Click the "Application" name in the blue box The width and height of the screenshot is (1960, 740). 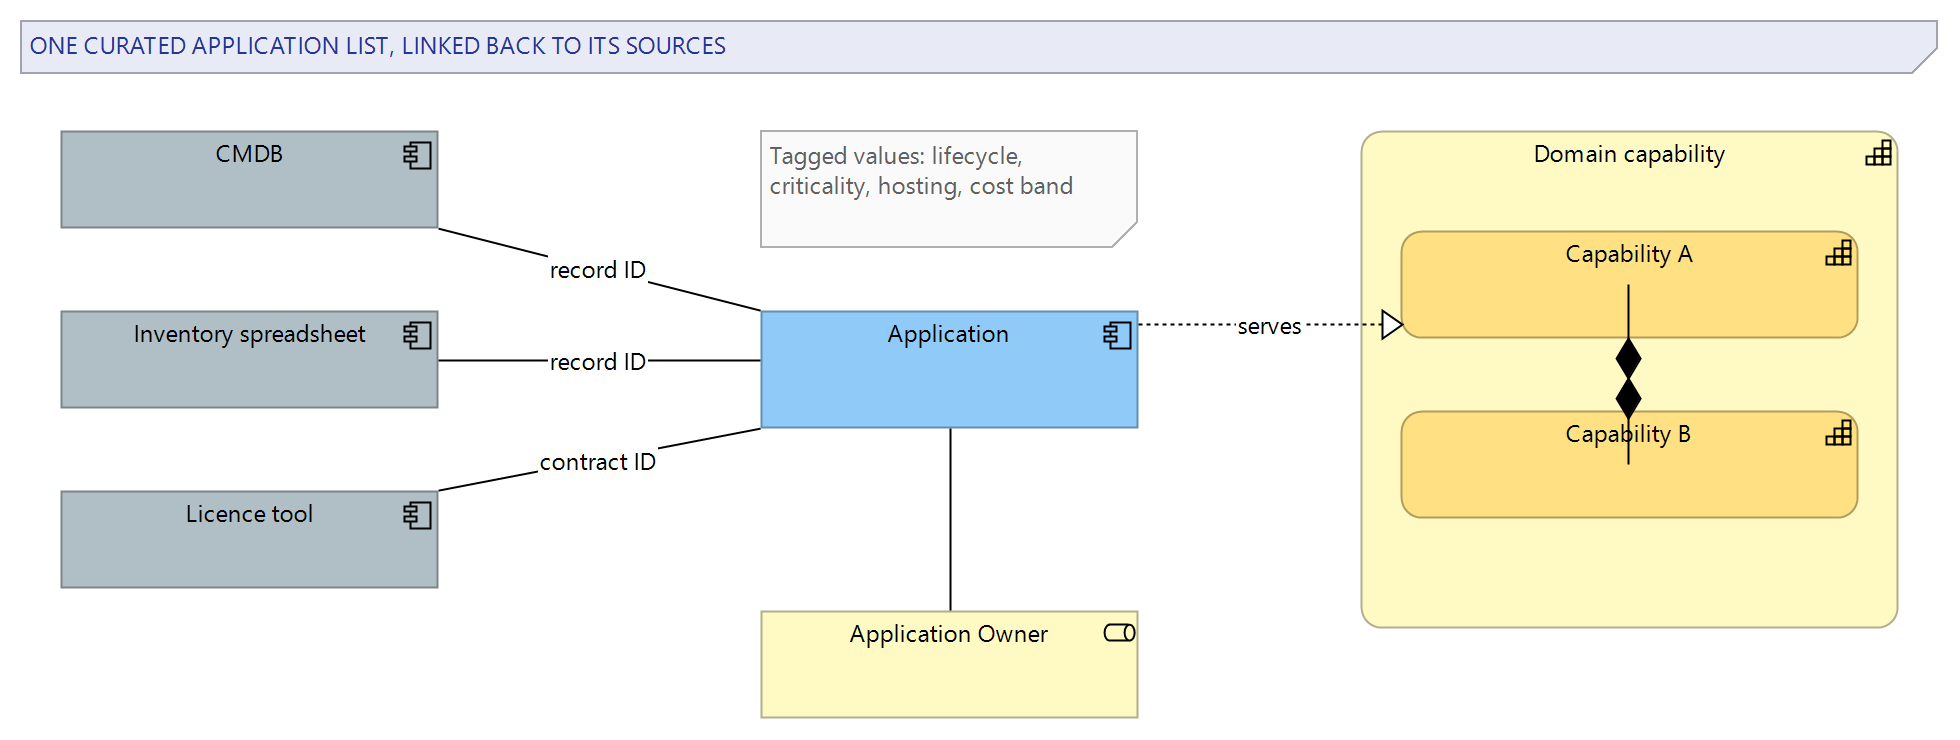pos(948,334)
